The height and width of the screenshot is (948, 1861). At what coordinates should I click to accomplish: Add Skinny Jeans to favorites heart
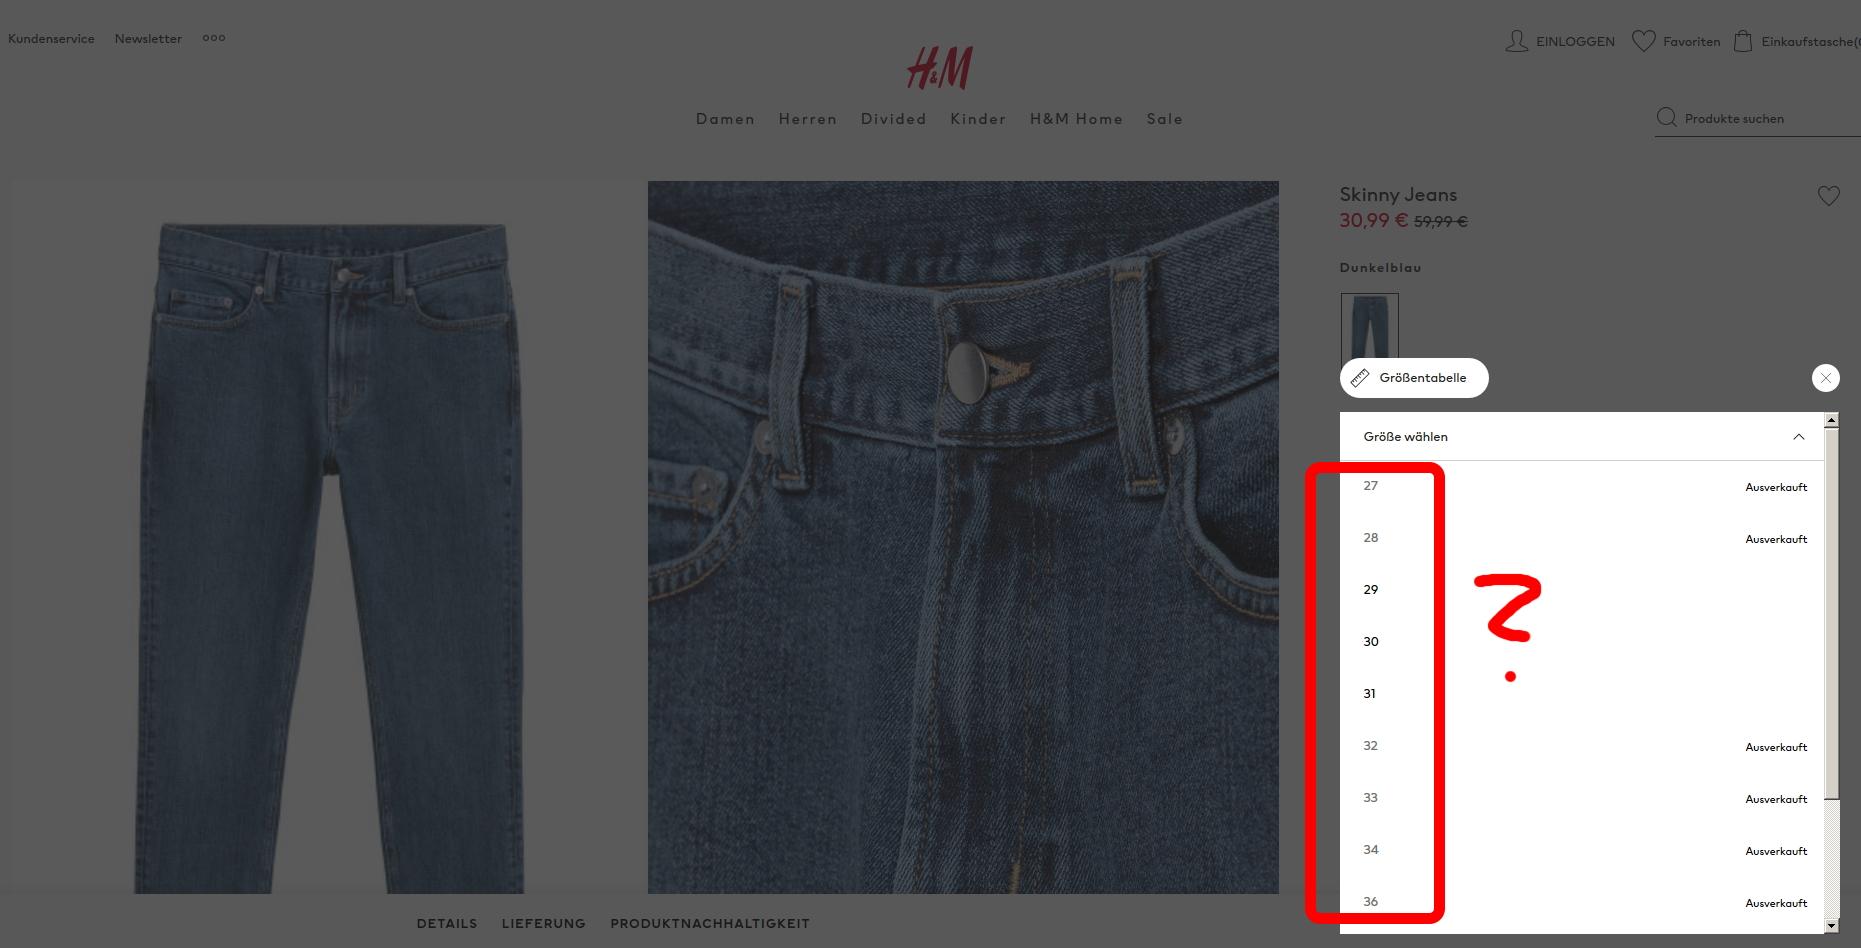1828,196
